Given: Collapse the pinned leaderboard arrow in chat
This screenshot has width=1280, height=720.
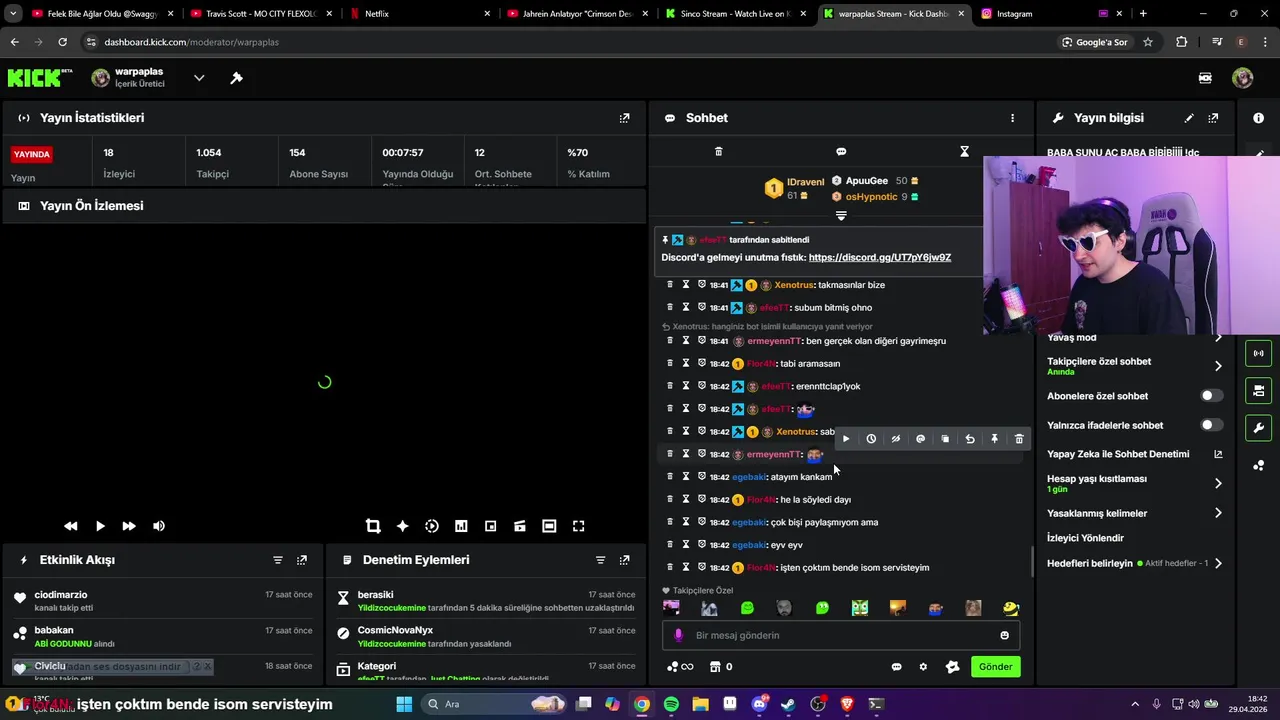Looking at the screenshot, I should point(841,215).
